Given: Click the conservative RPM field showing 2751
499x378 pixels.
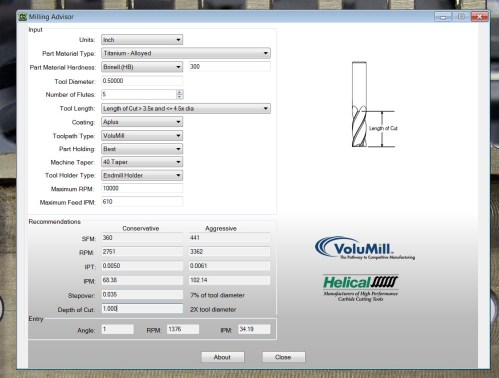Looking at the screenshot, I should click(142, 252).
